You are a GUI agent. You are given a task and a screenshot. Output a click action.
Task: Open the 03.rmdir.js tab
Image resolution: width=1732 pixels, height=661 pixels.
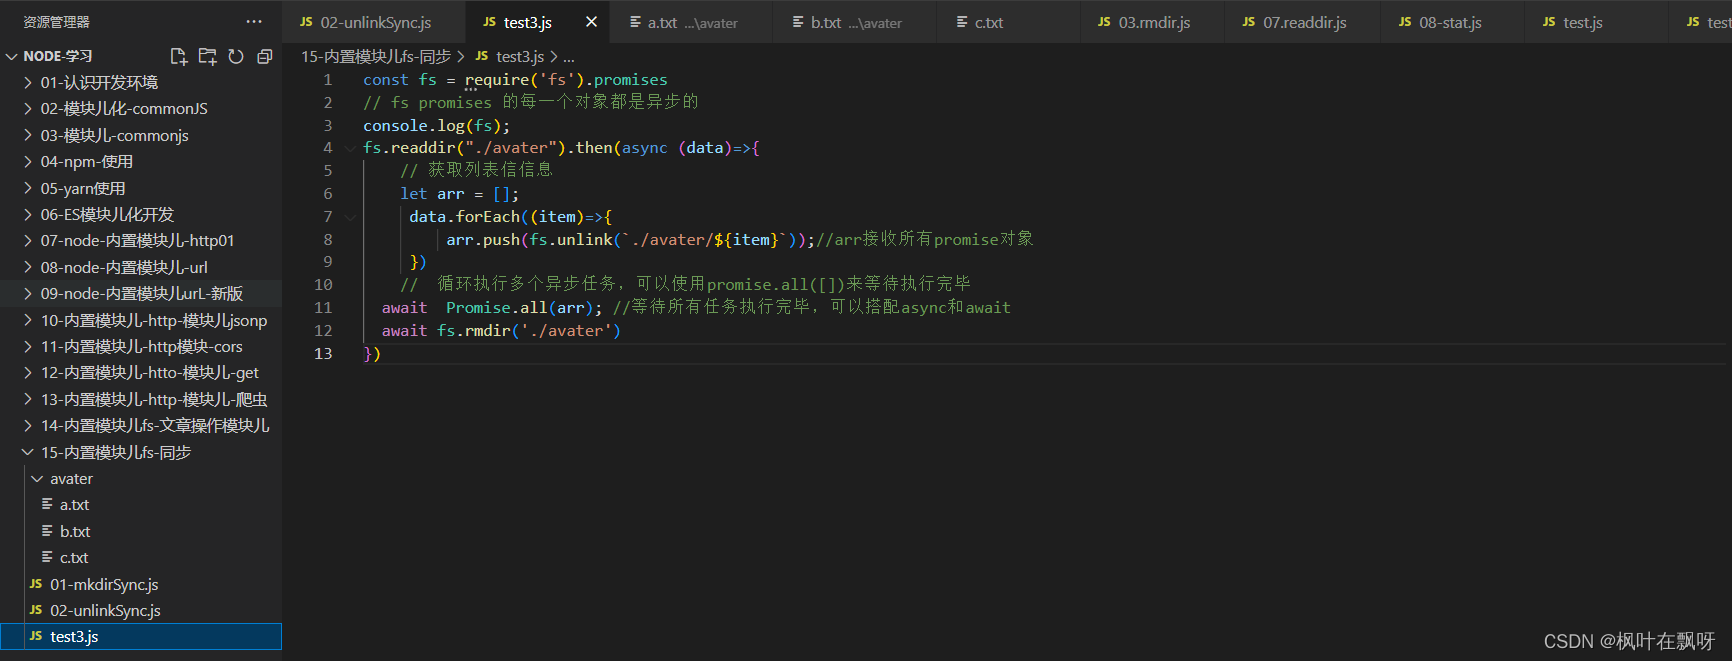coord(1154,21)
